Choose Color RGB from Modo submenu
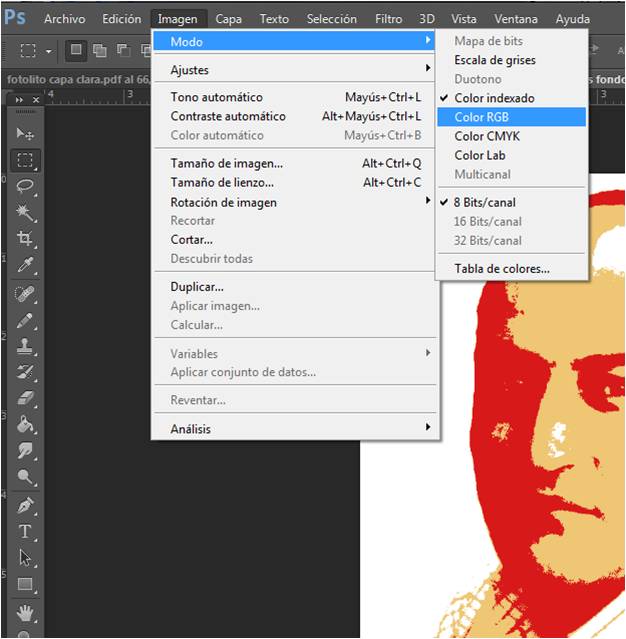 point(482,117)
